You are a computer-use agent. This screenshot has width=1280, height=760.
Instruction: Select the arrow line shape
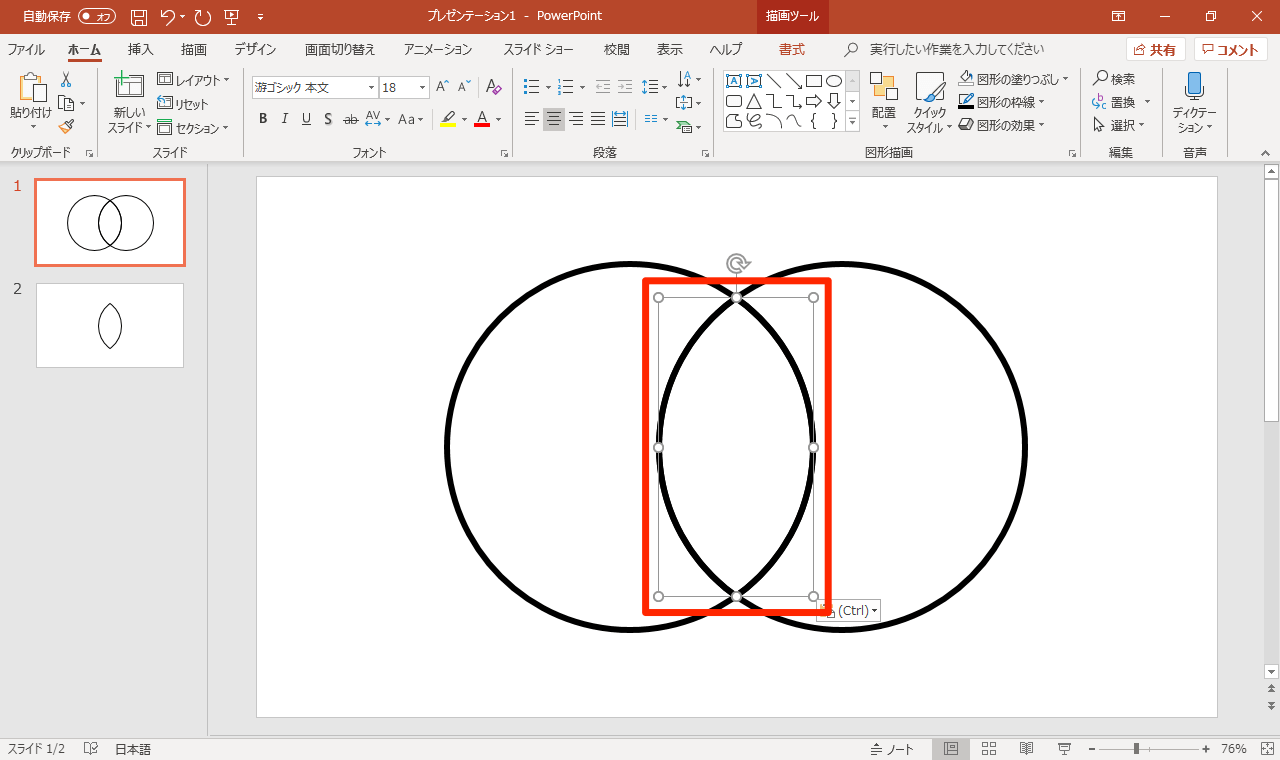click(794, 81)
